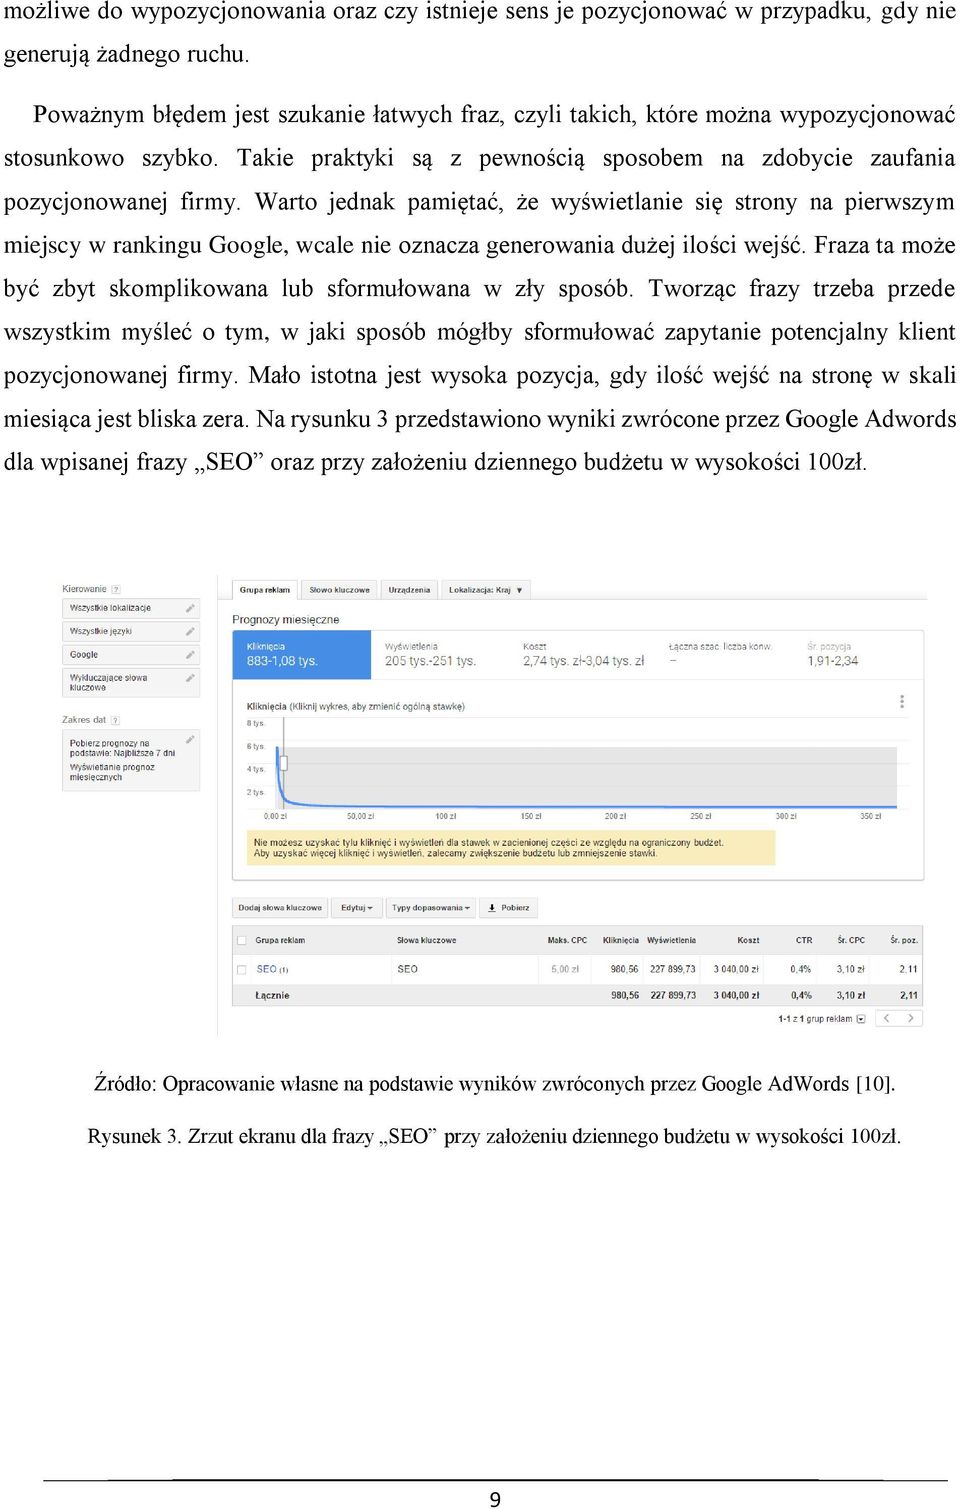This screenshot has height=1509, width=960.
Task: Click the Słowa kluczowe column header
Action: click(426, 940)
